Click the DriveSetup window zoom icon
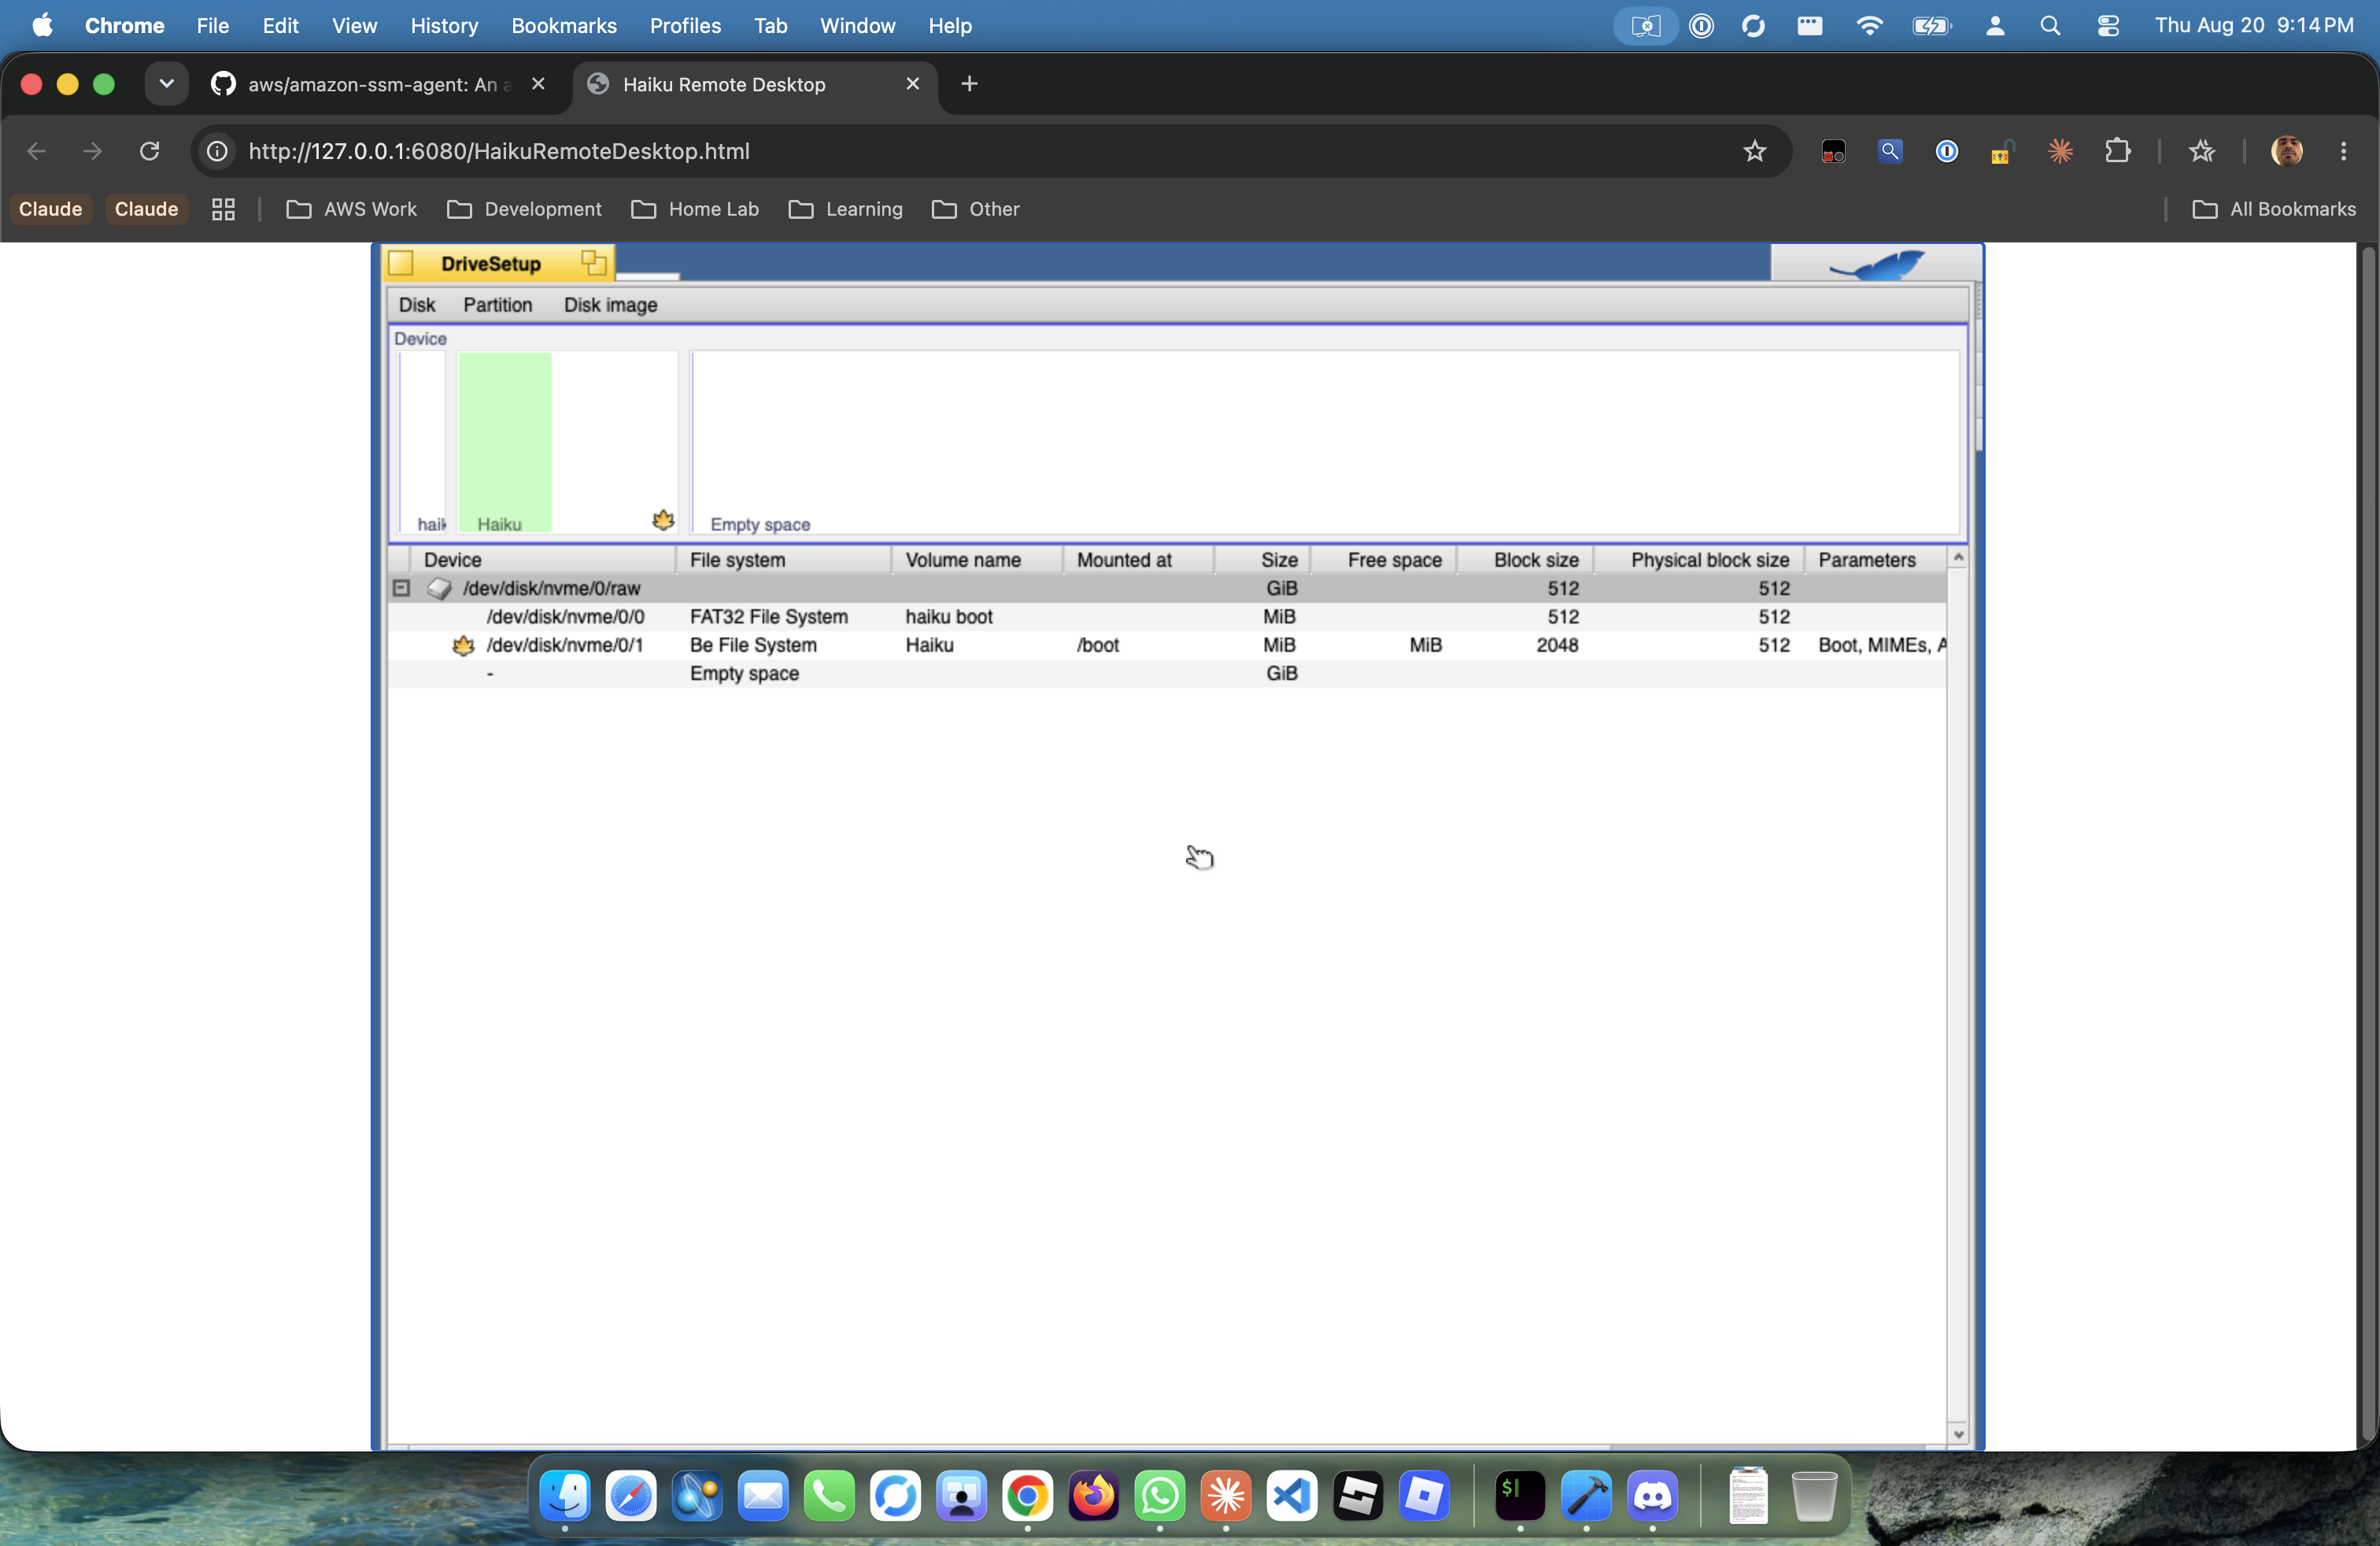 (x=593, y=263)
